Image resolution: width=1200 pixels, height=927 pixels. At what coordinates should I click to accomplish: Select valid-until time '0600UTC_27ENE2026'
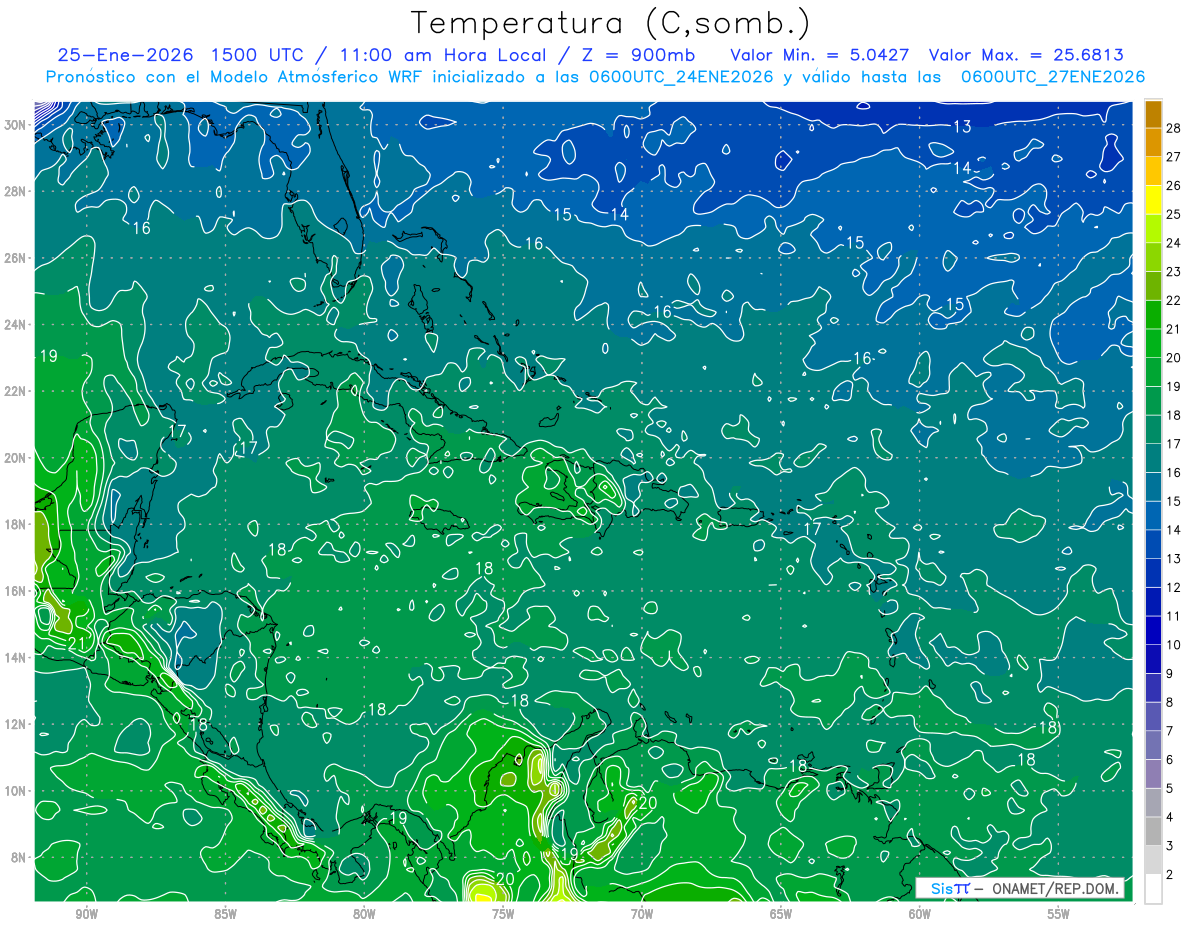[x=1052, y=77]
